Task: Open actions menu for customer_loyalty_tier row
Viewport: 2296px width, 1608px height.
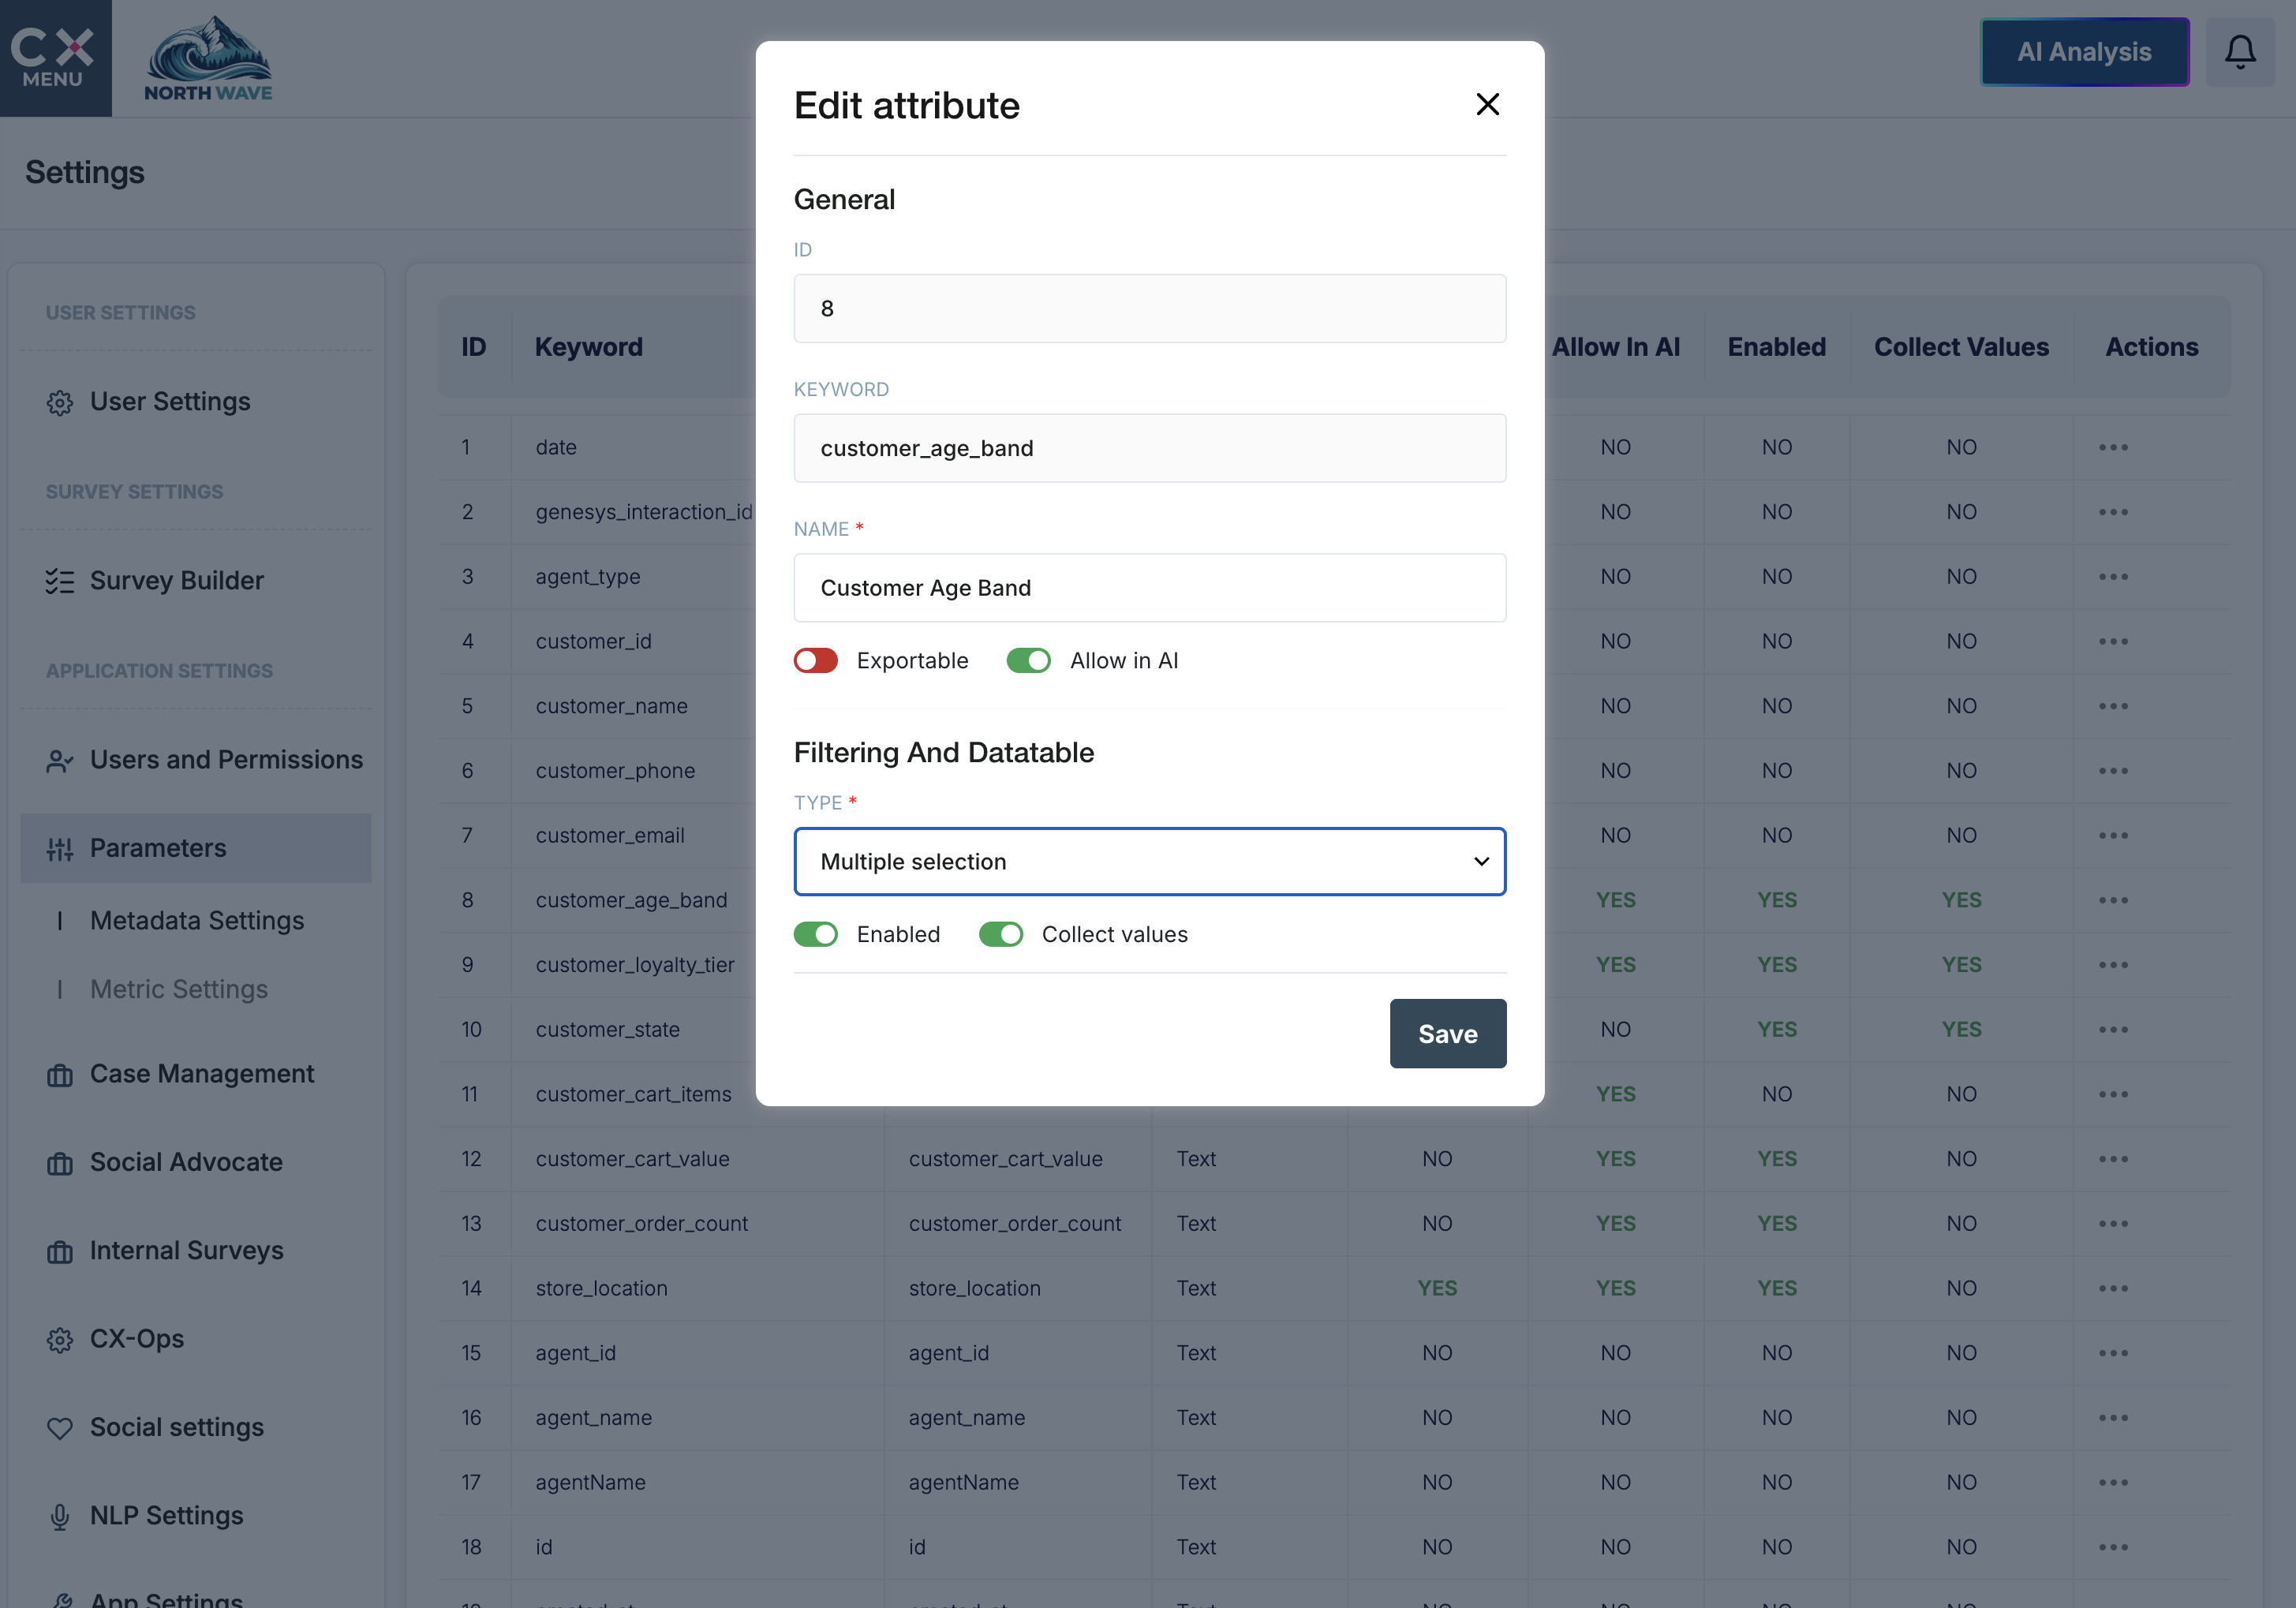Action: tap(2113, 965)
